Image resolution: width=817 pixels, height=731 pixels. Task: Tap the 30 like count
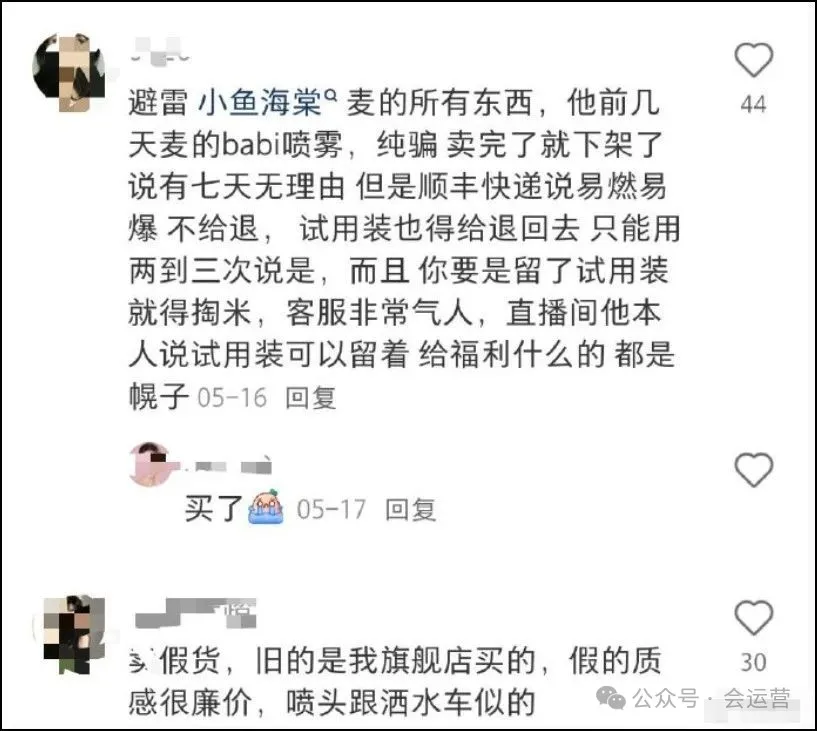pyautogui.click(x=753, y=662)
